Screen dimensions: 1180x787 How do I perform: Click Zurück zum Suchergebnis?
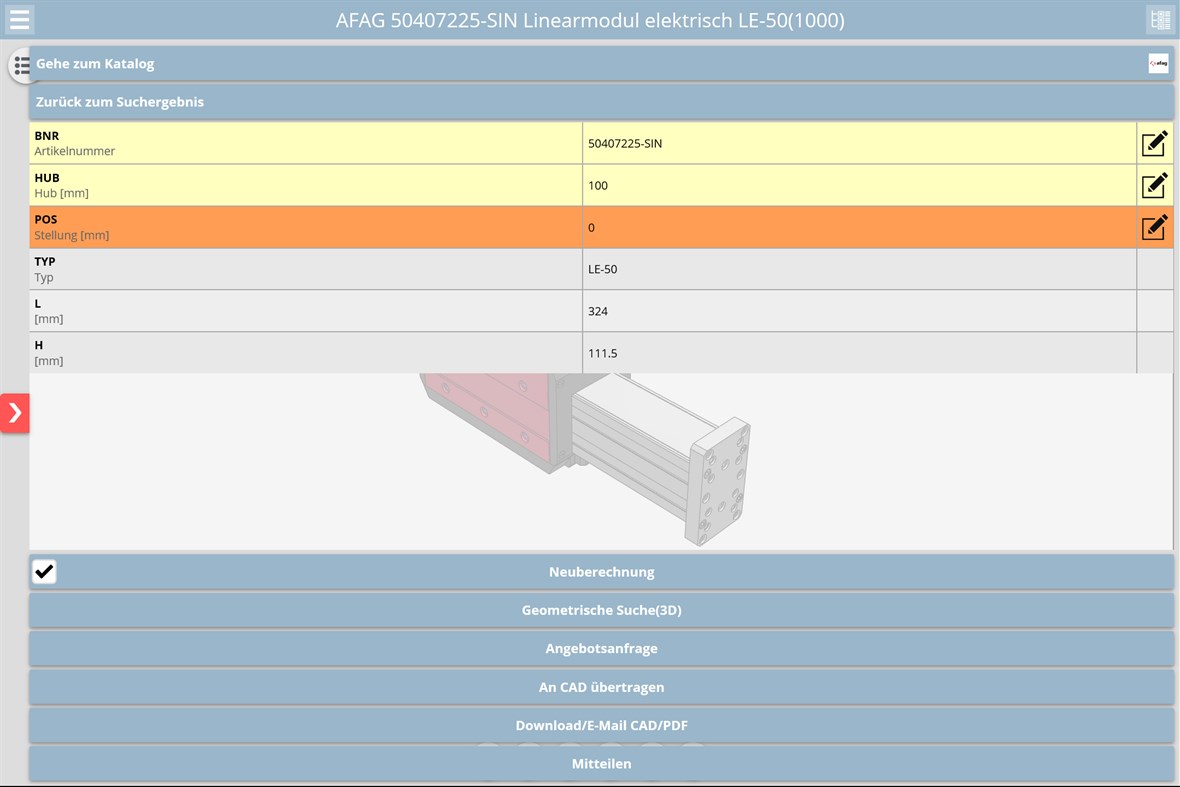click(601, 102)
